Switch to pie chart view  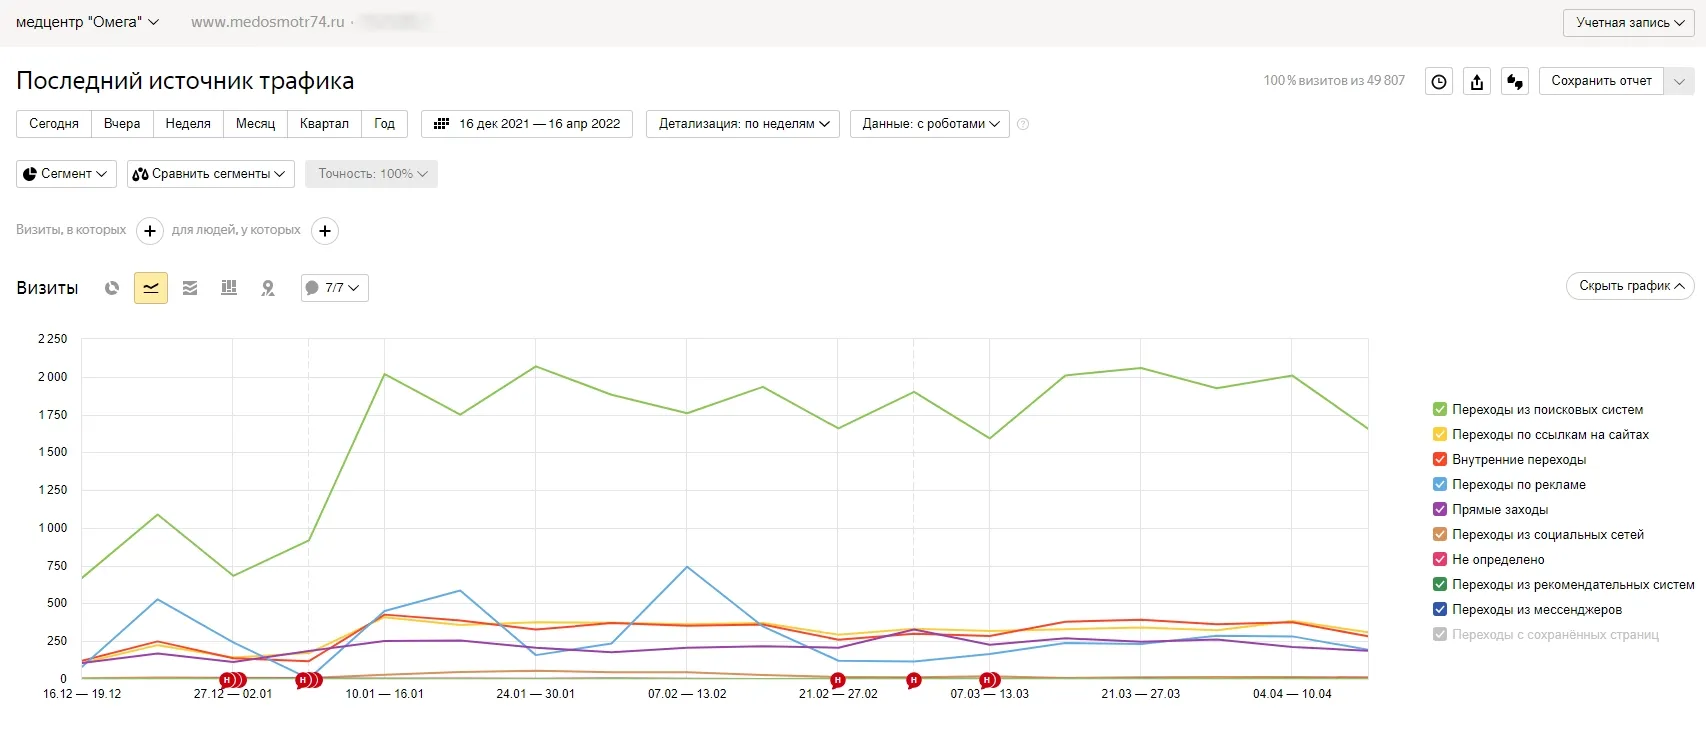pos(112,288)
